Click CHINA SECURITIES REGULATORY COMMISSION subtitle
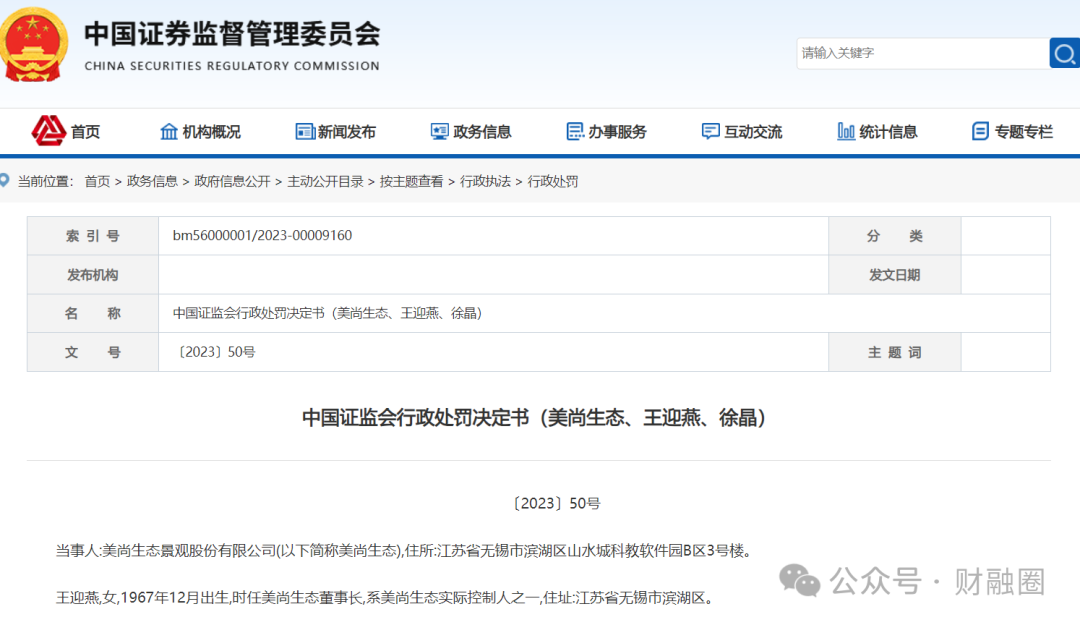The width and height of the screenshot is (1080, 625). [232, 66]
